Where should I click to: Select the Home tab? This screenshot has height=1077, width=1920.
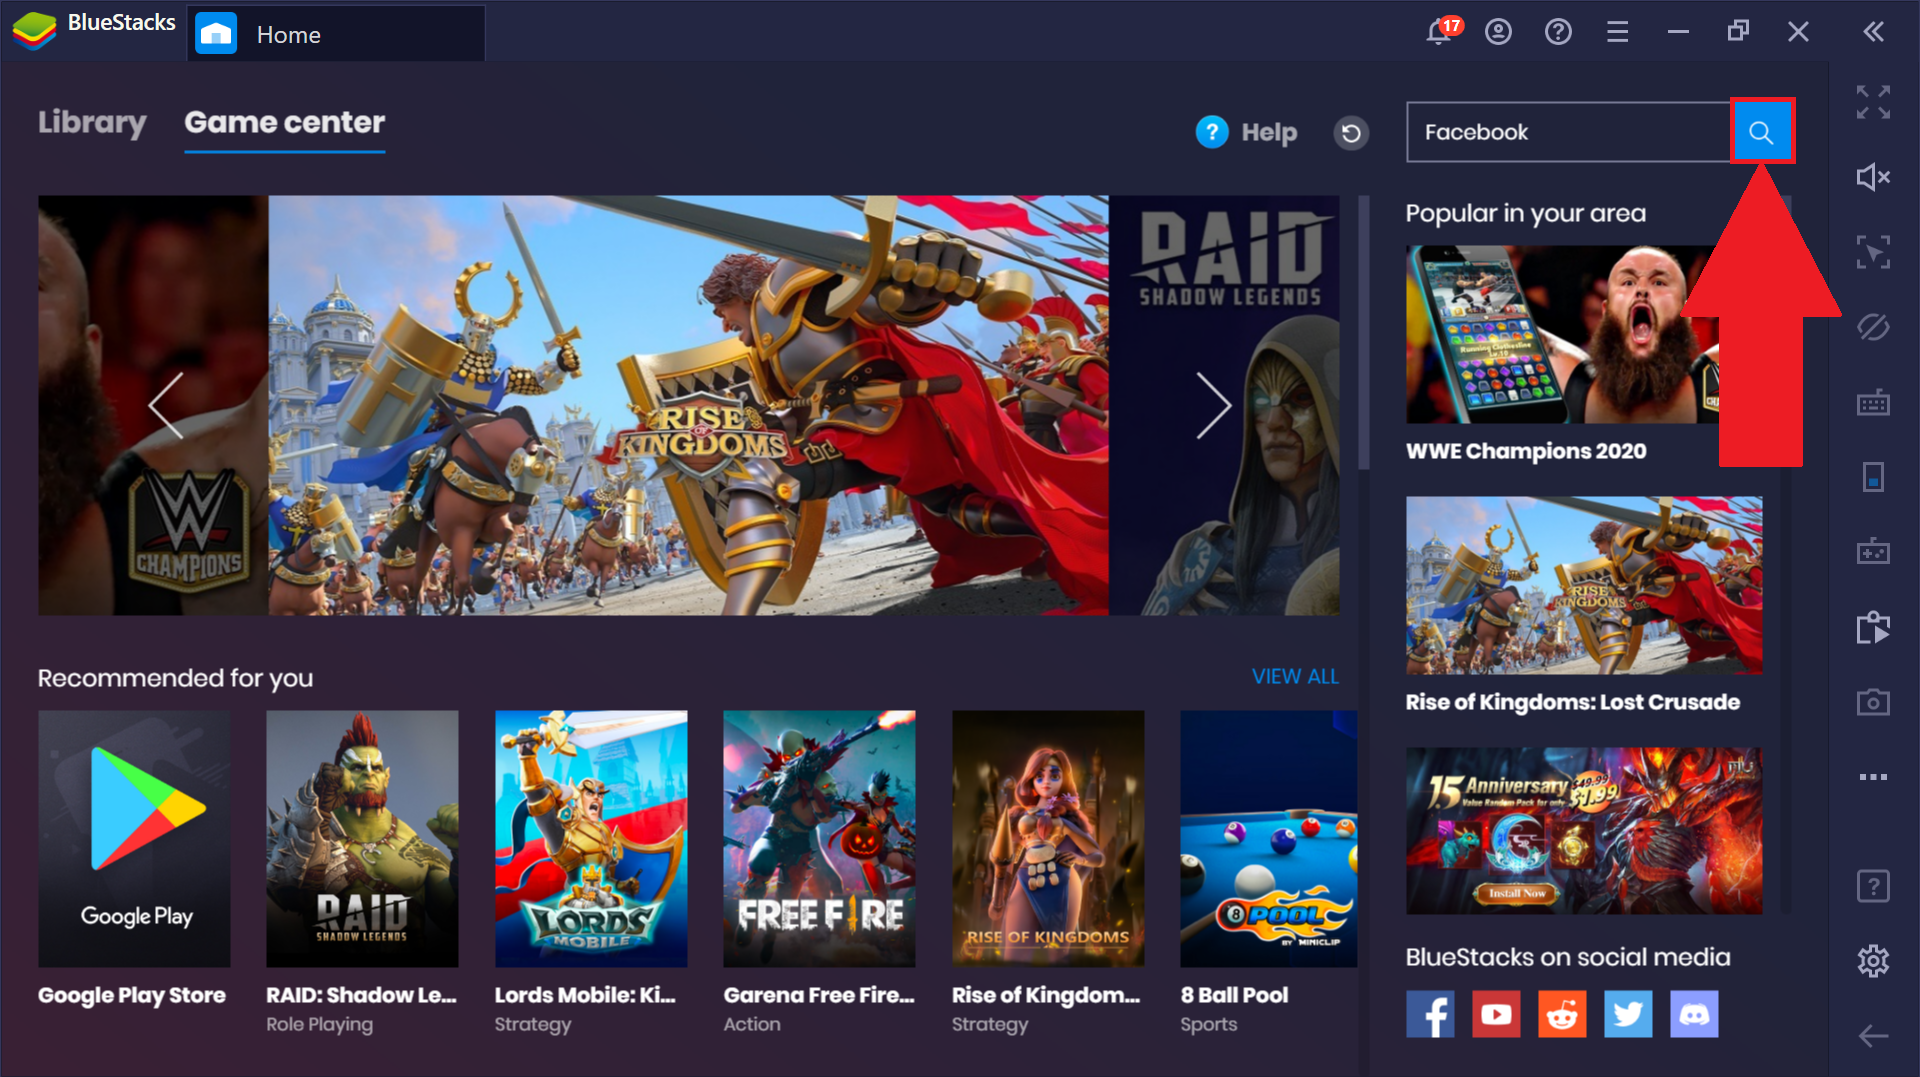(x=336, y=34)
